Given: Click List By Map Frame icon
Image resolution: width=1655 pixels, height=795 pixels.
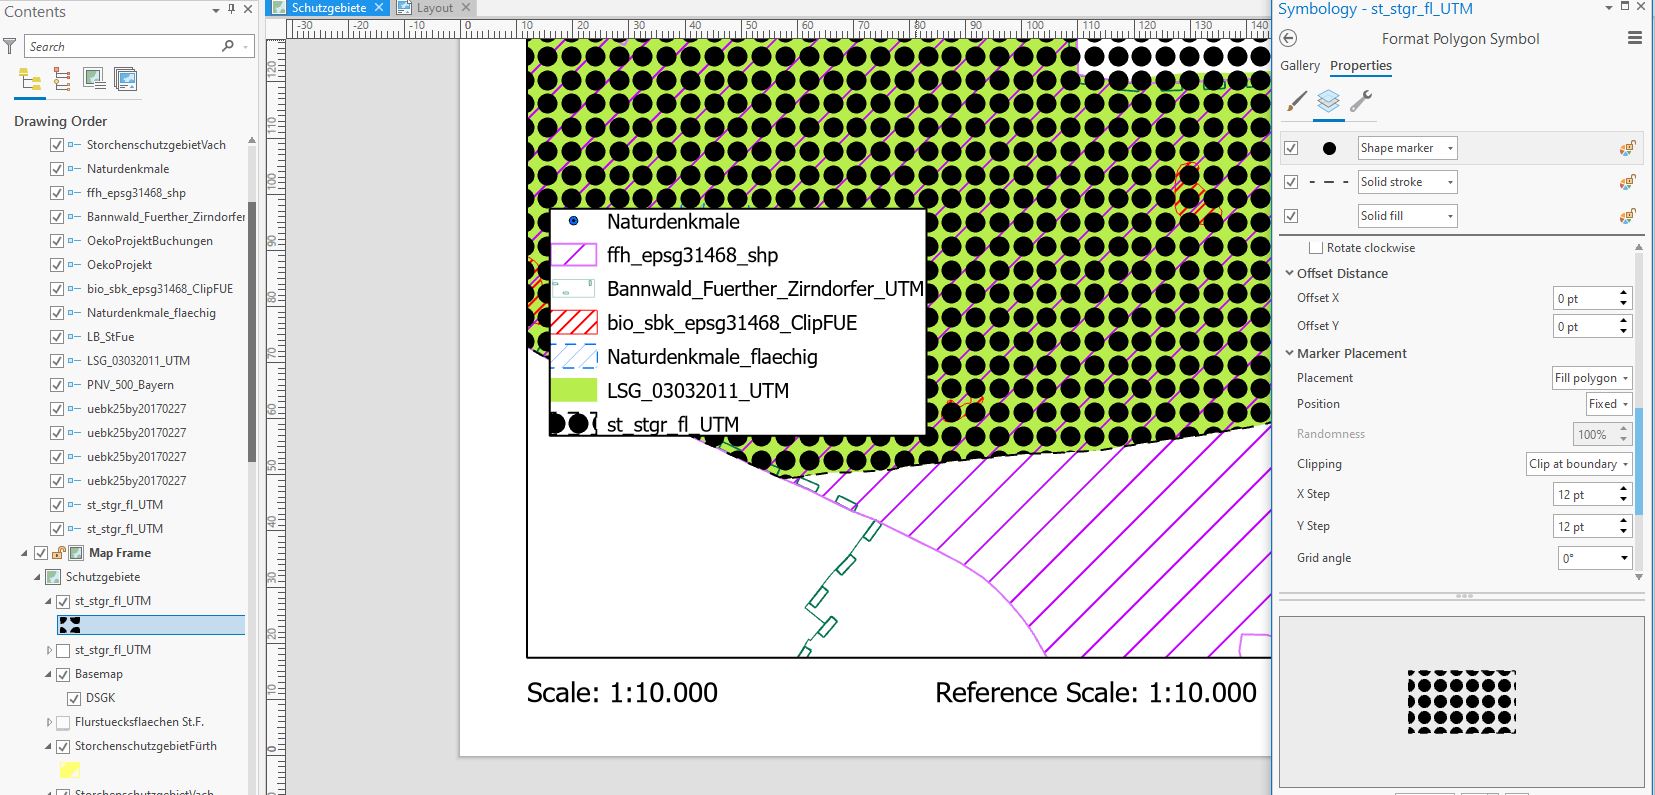Looking at the screenshot, I should [94, 79].
